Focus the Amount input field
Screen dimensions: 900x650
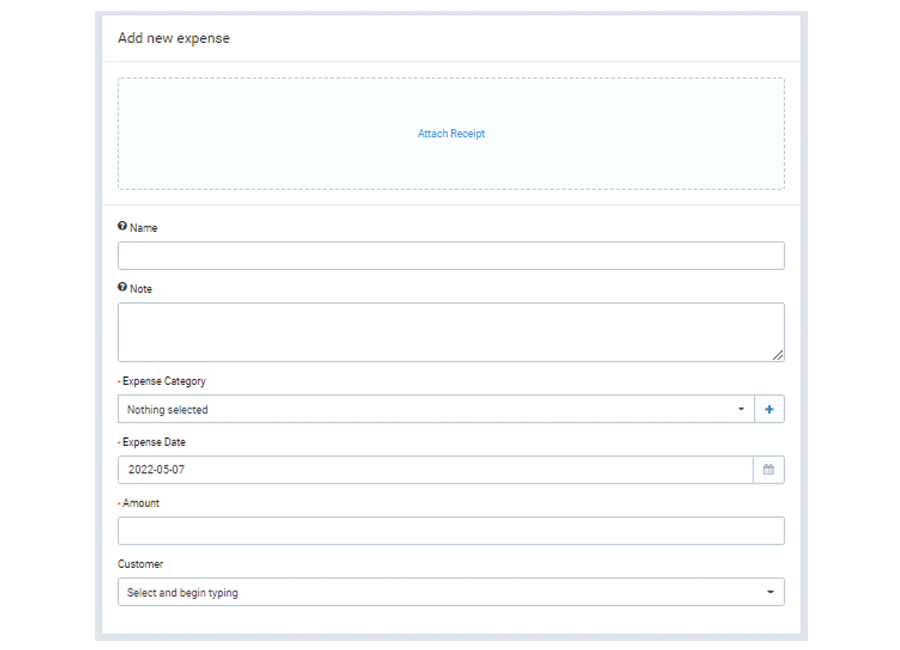tap(451, 531)
